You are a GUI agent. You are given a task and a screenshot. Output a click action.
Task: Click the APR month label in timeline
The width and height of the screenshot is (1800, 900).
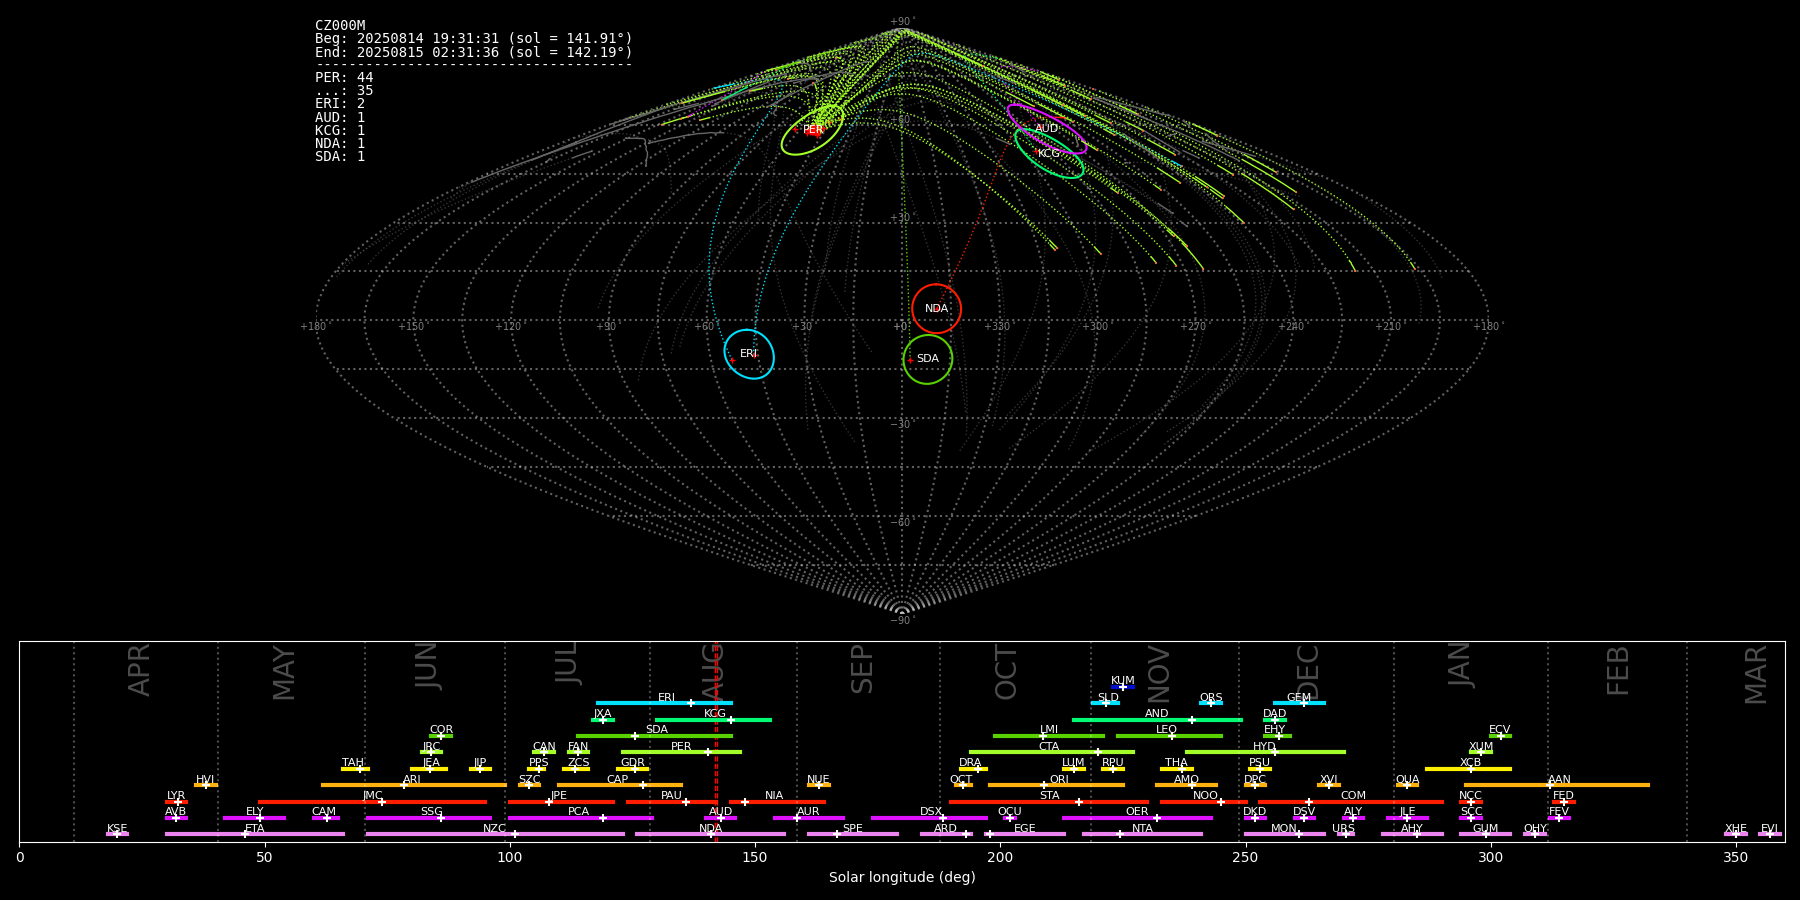(139, 670)
